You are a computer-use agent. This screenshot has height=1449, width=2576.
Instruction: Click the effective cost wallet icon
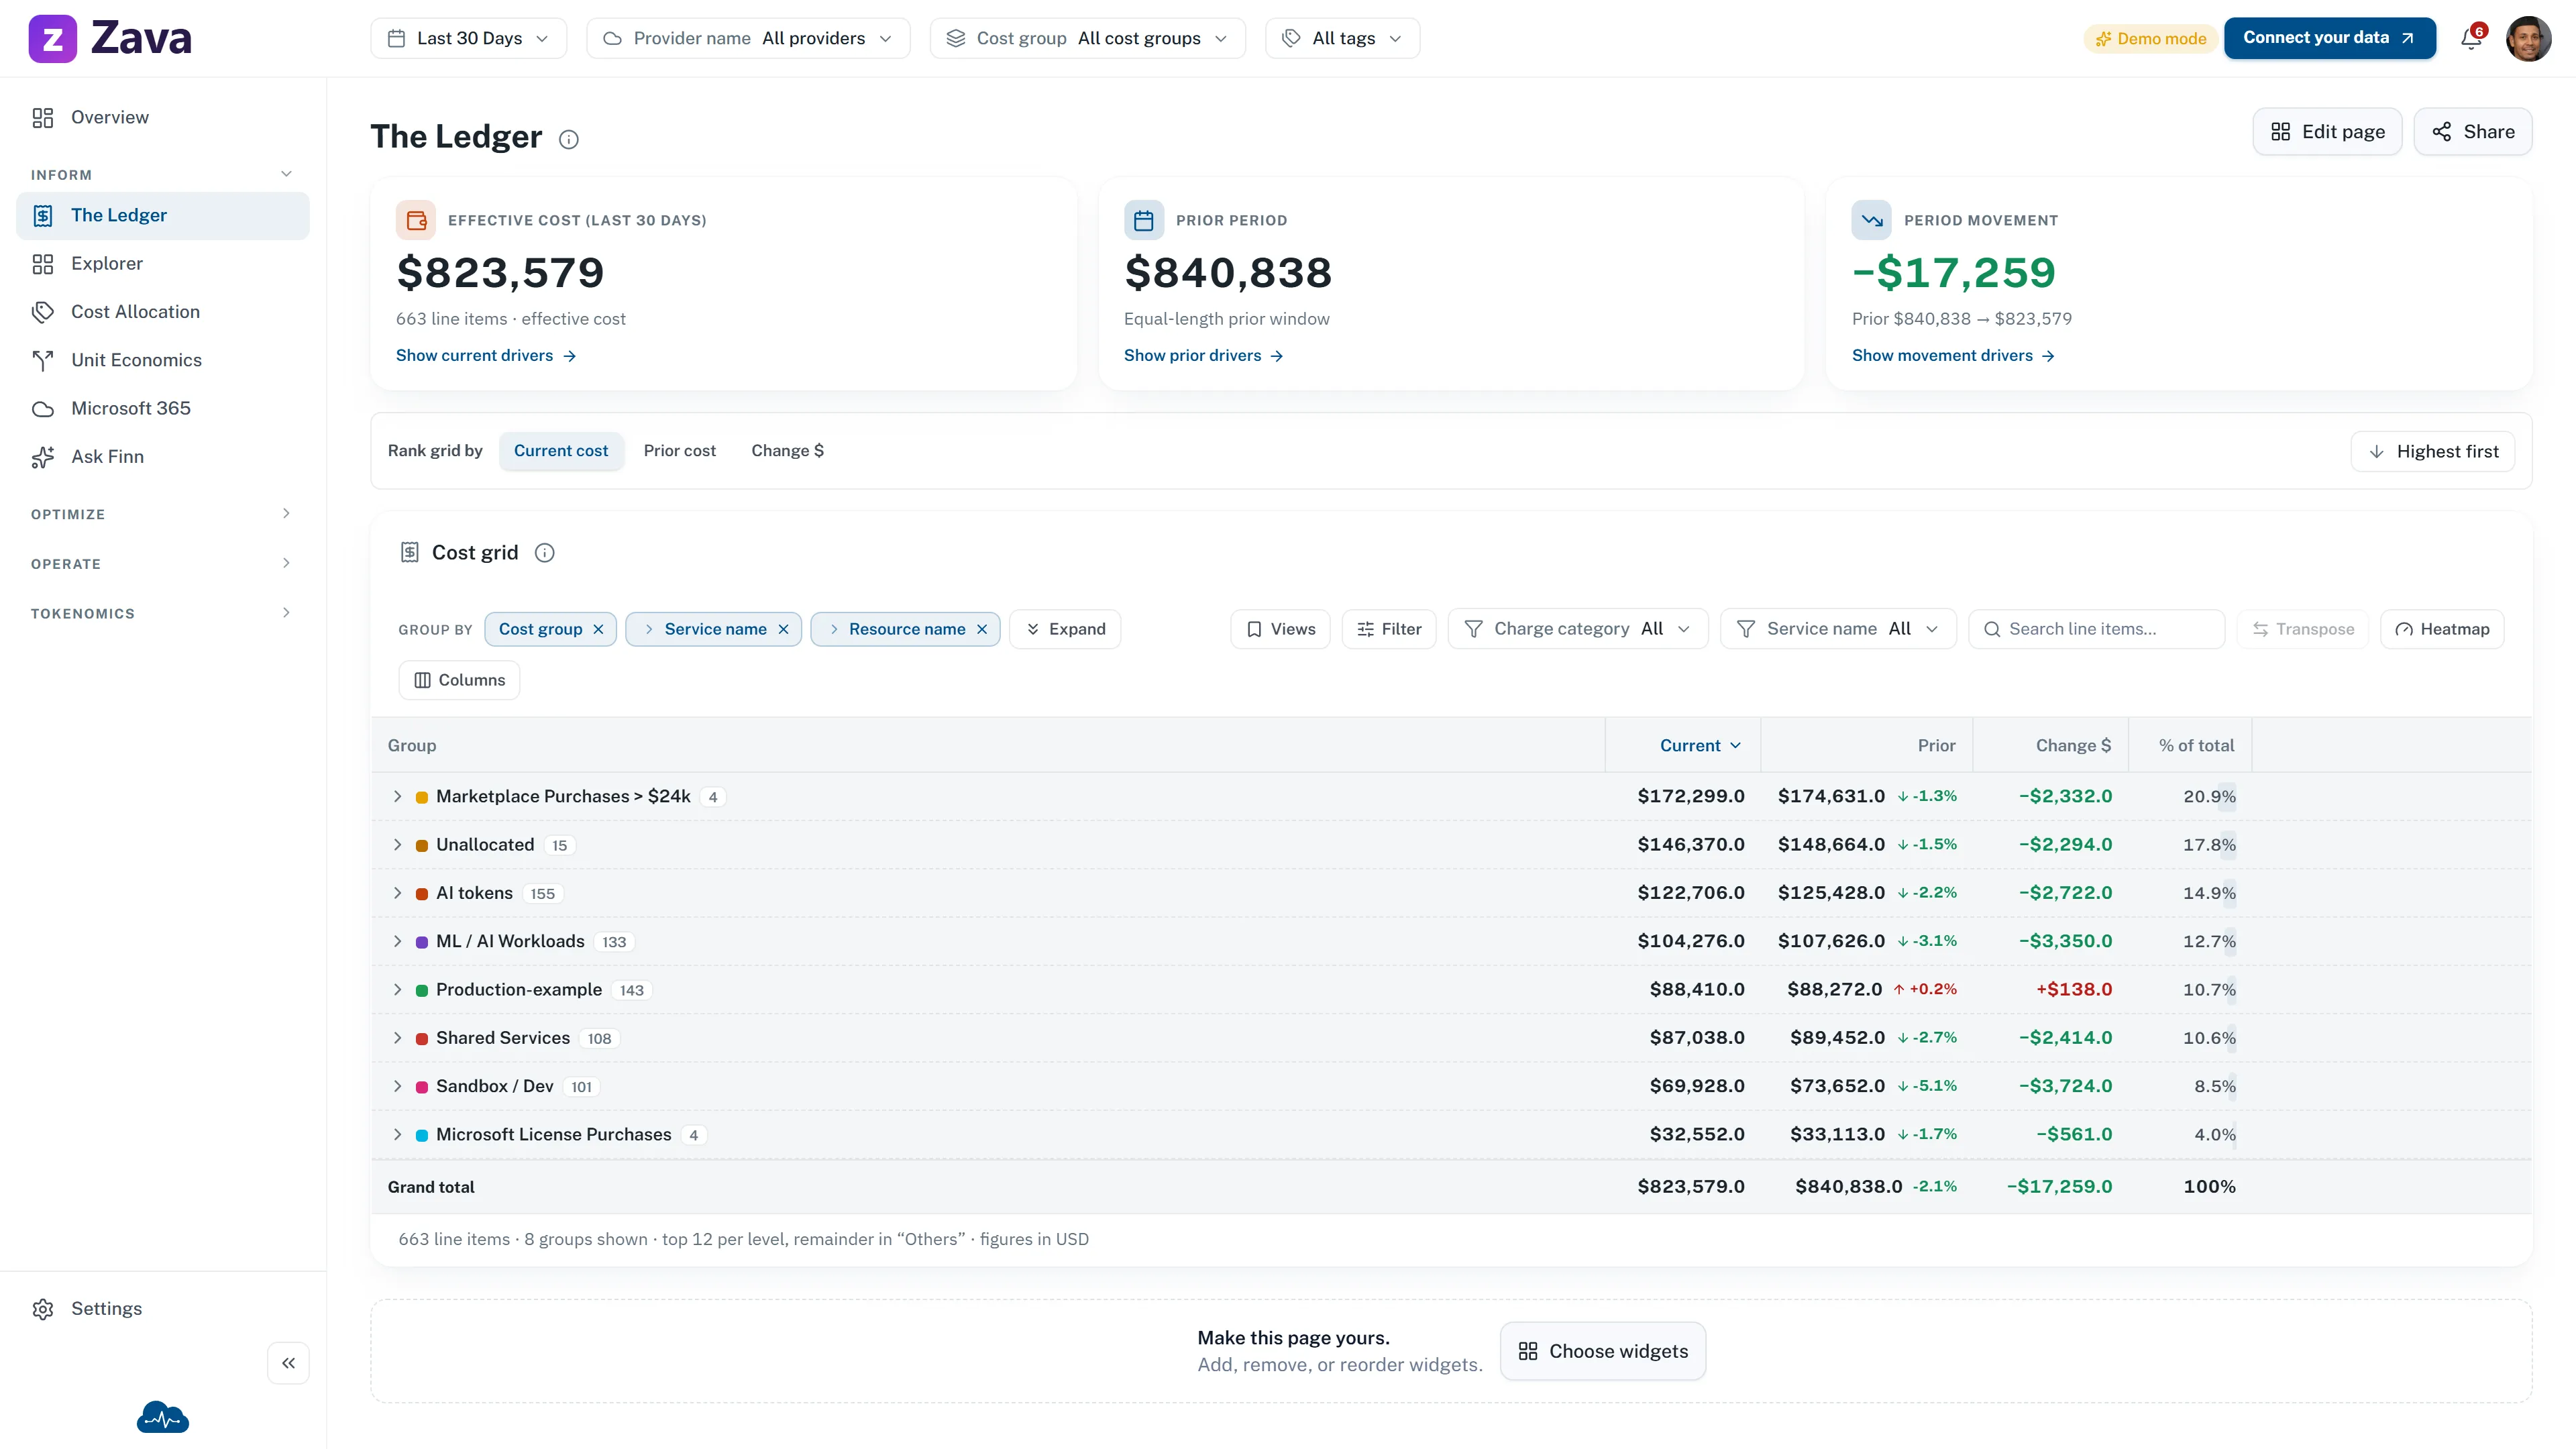coord(416,220)
